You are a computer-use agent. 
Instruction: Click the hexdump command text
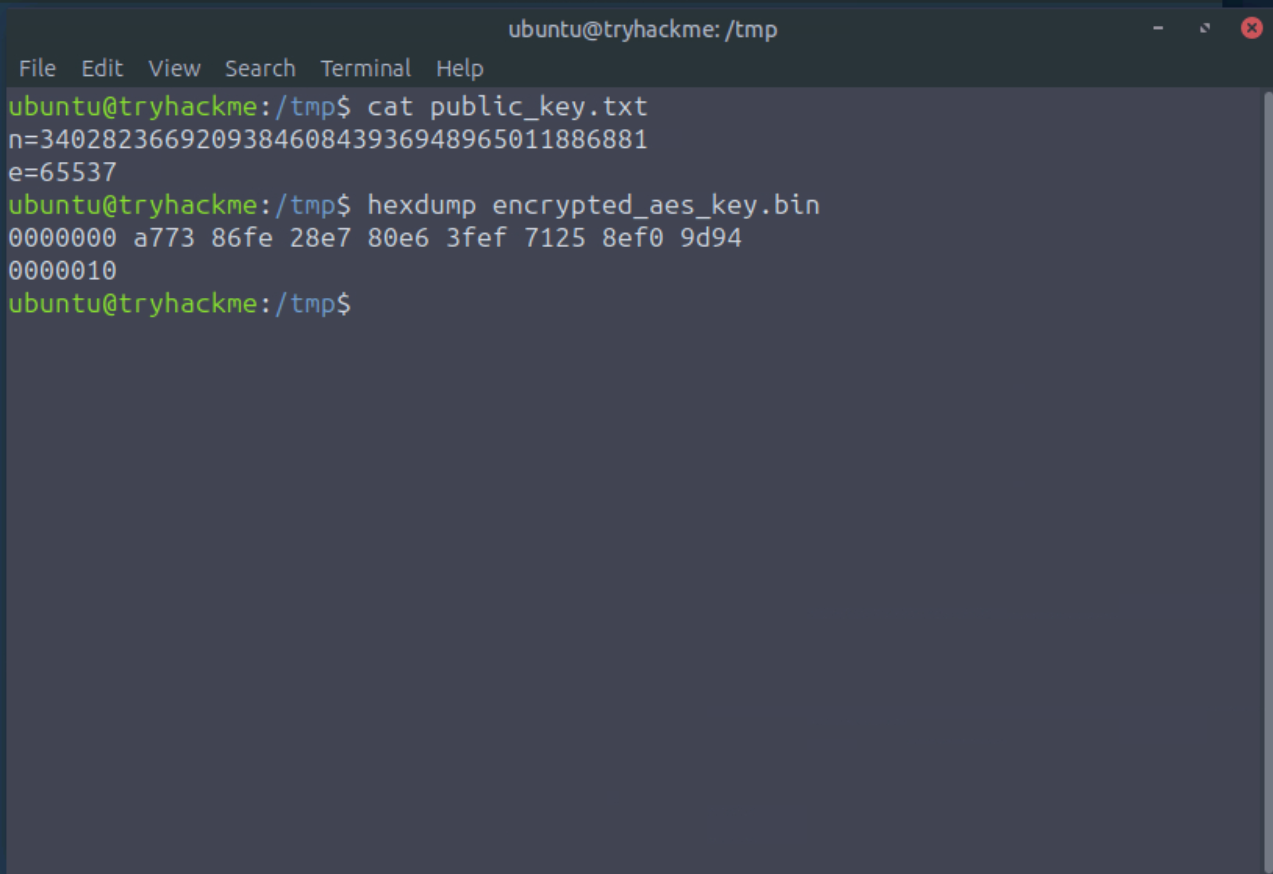[420, 205]
